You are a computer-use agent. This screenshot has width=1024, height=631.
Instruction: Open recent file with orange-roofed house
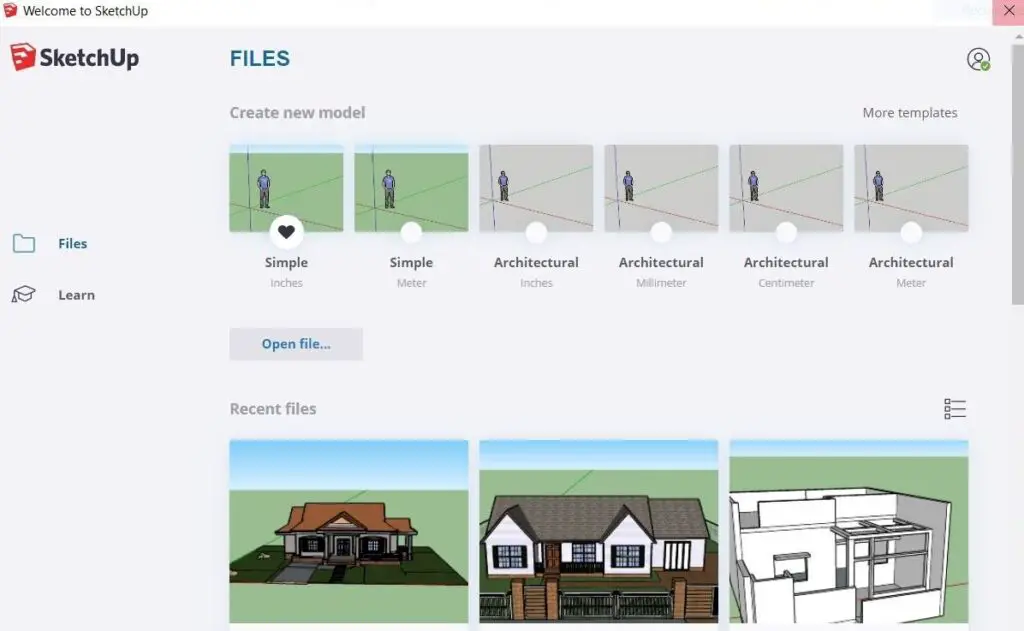[x=349, y=532]
